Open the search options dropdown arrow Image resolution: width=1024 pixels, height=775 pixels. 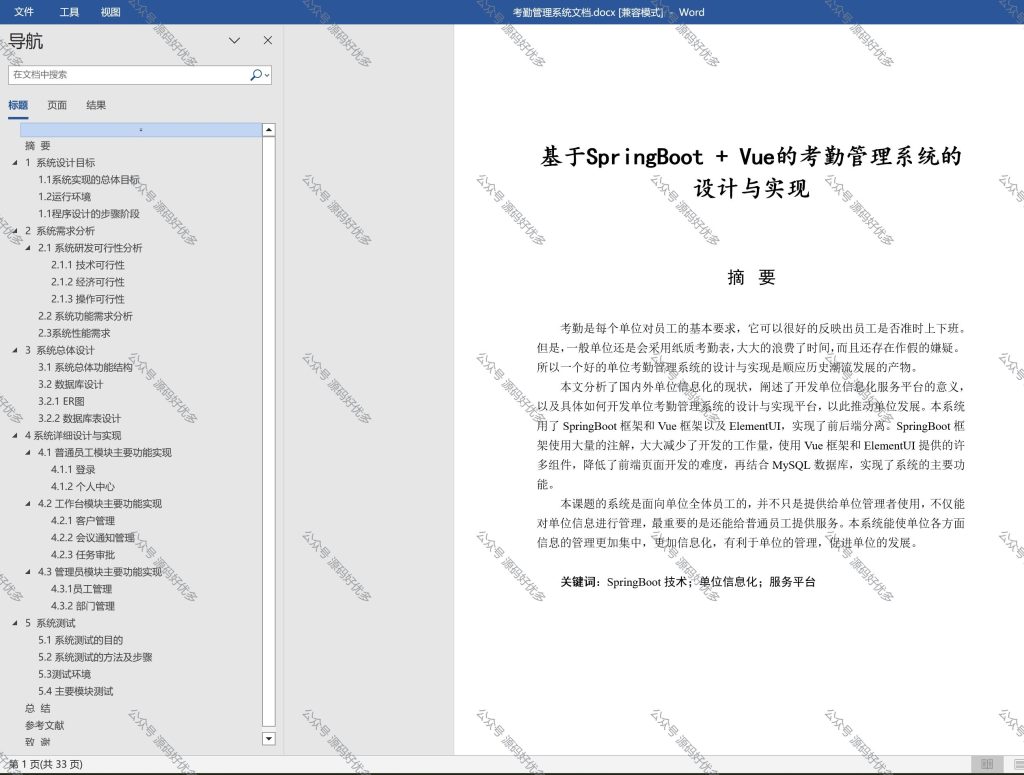[x=267, y=75]
